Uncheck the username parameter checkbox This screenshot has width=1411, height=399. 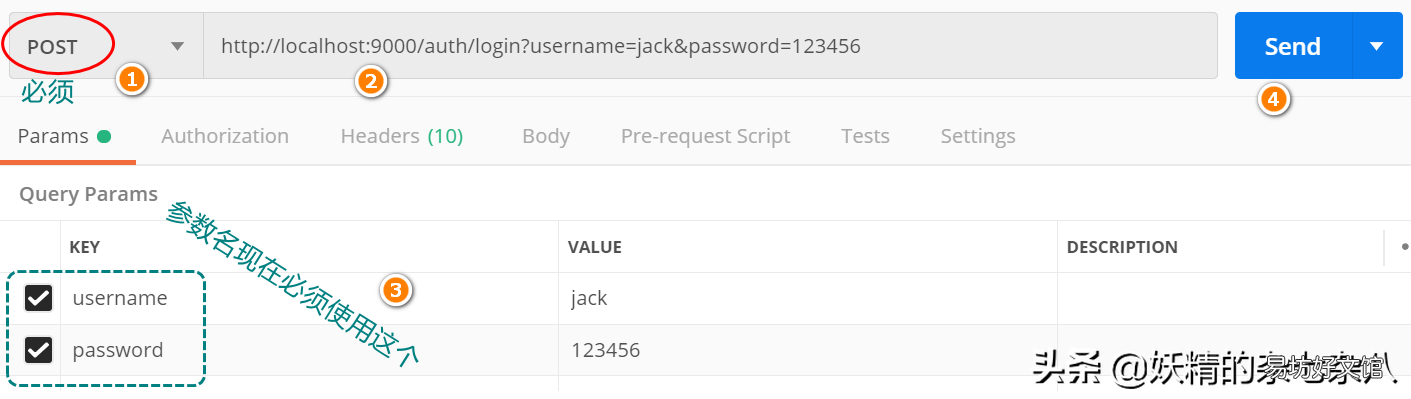[x=38, y=298]
